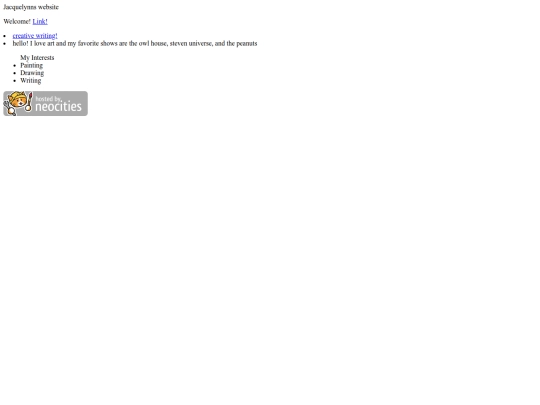540x405 pixels.
Task: Click the cat mascot in Neocities badge
Action: pos(17,103)
